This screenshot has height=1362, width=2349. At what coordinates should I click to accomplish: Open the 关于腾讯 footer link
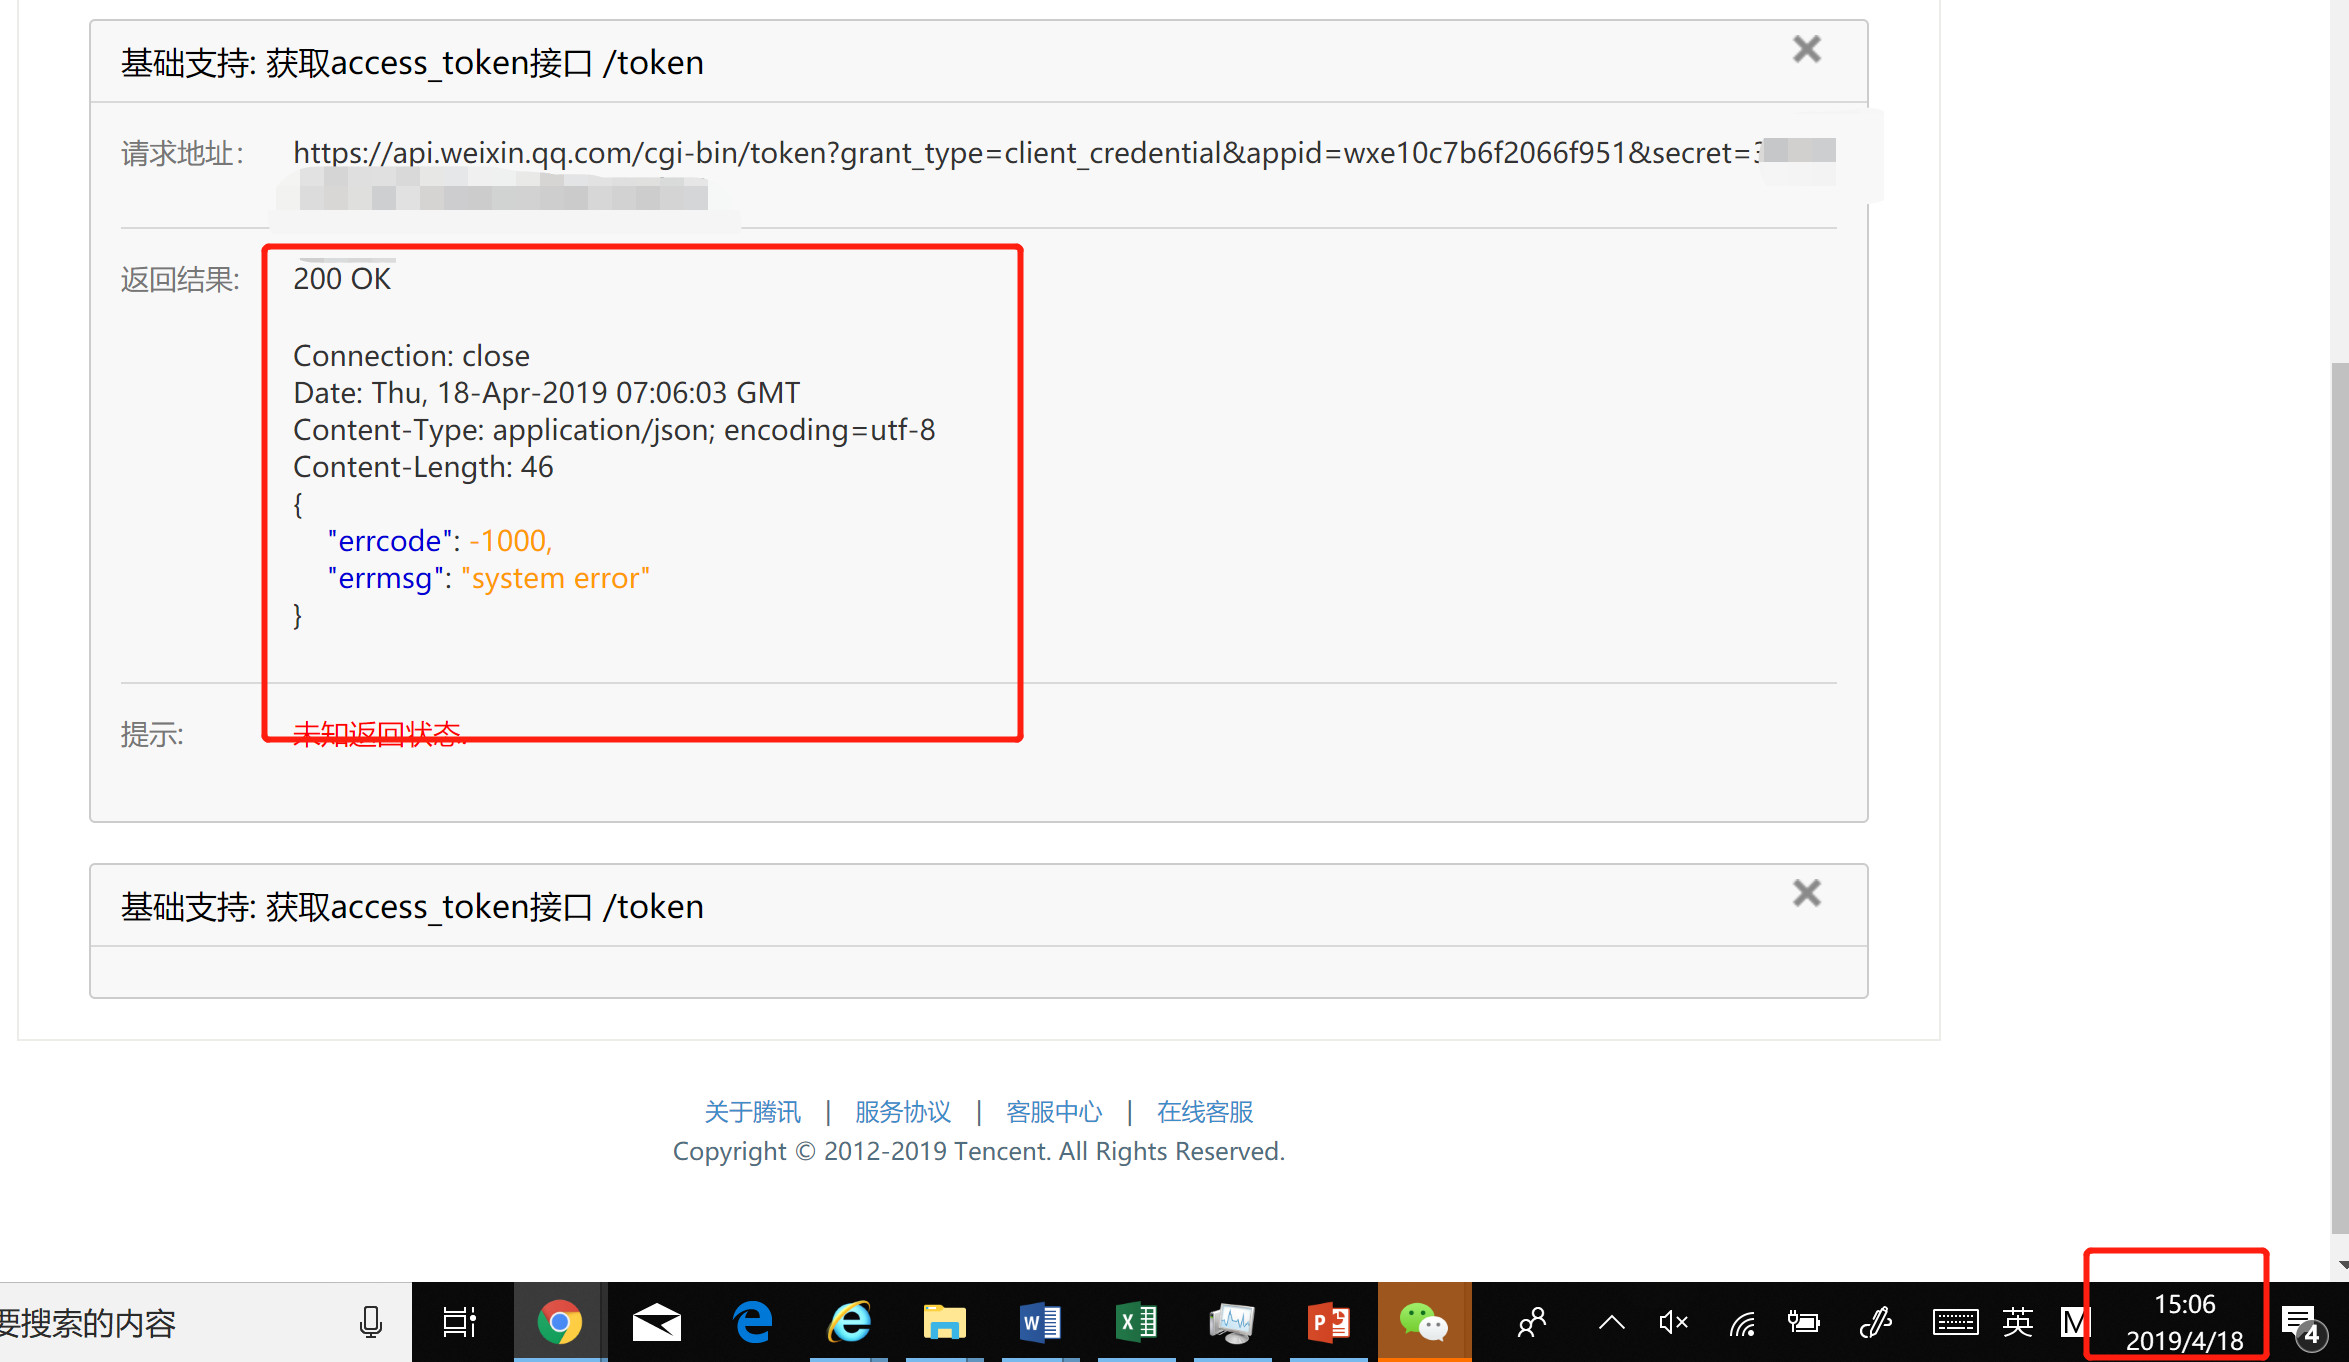752,1112
